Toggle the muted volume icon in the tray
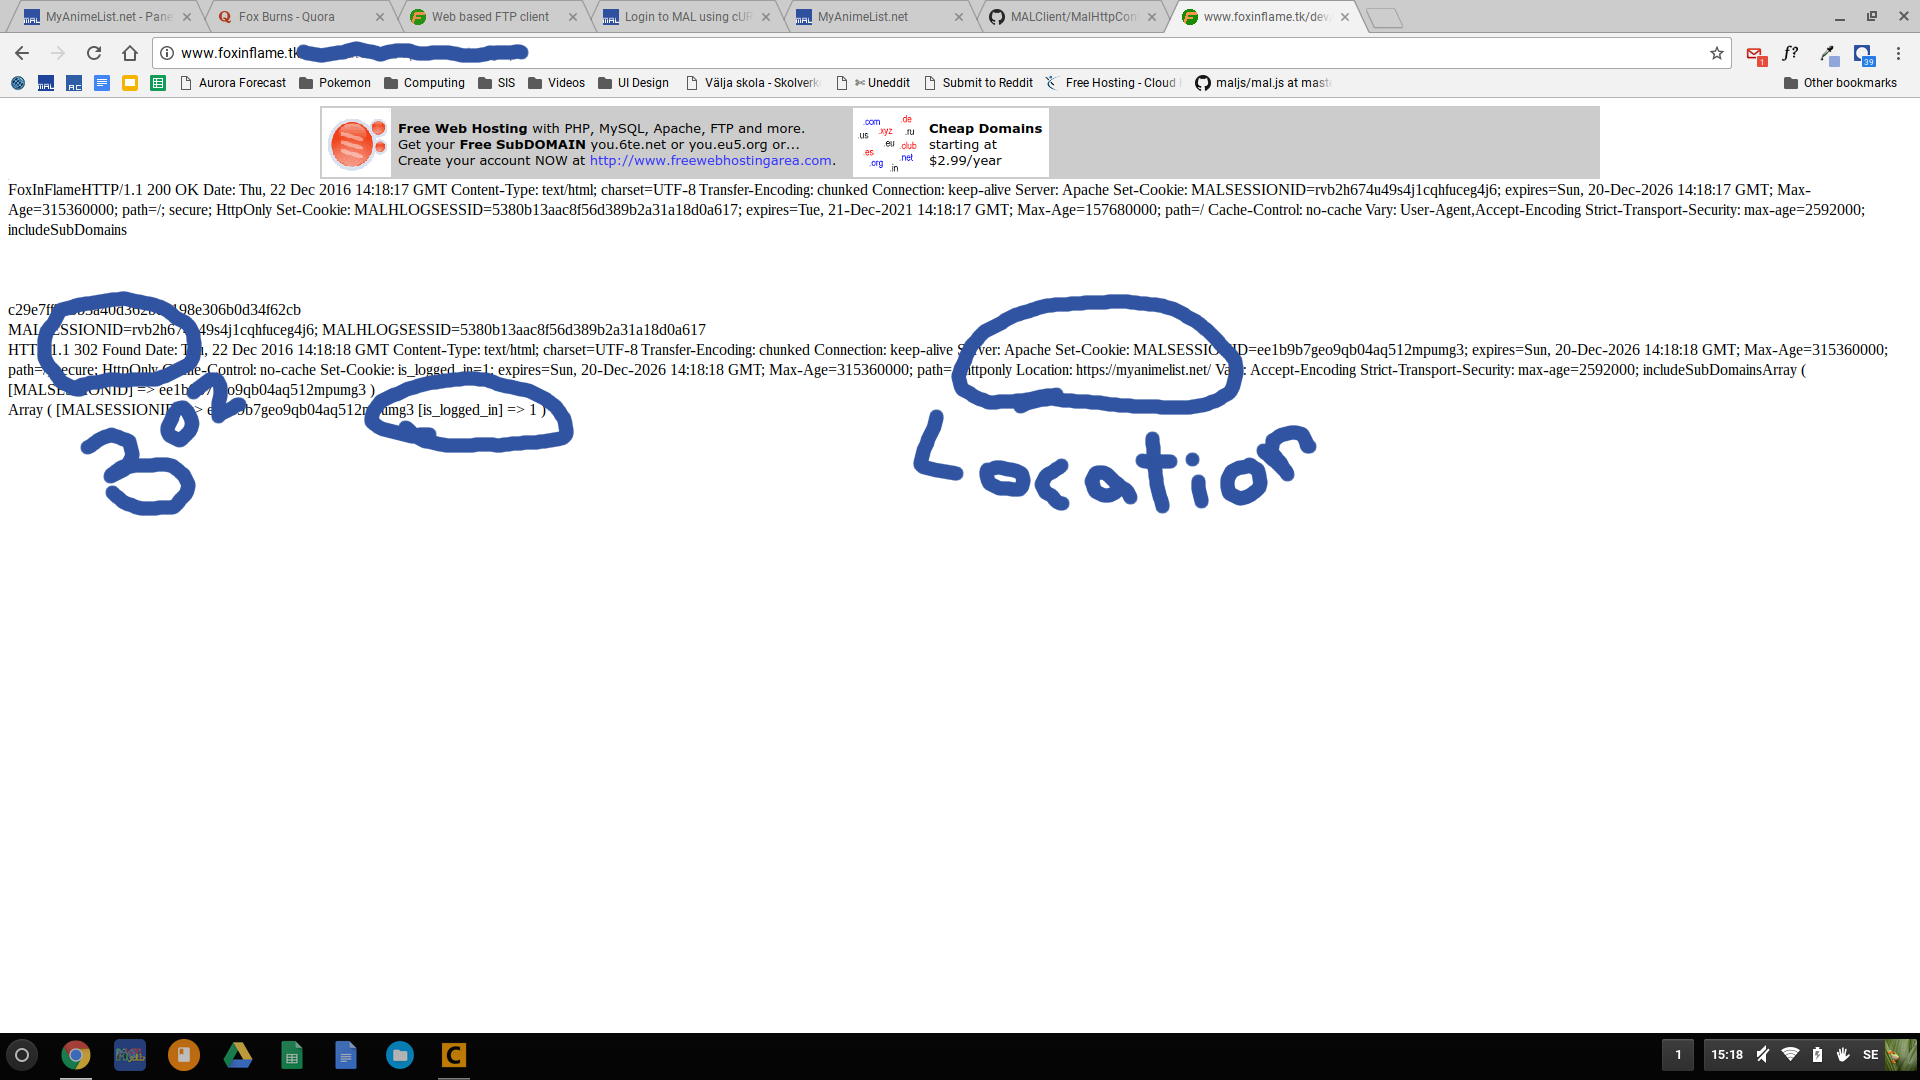Image resolution: width=1920 pixels, height=1080 pixels. coord(1763,1054)
